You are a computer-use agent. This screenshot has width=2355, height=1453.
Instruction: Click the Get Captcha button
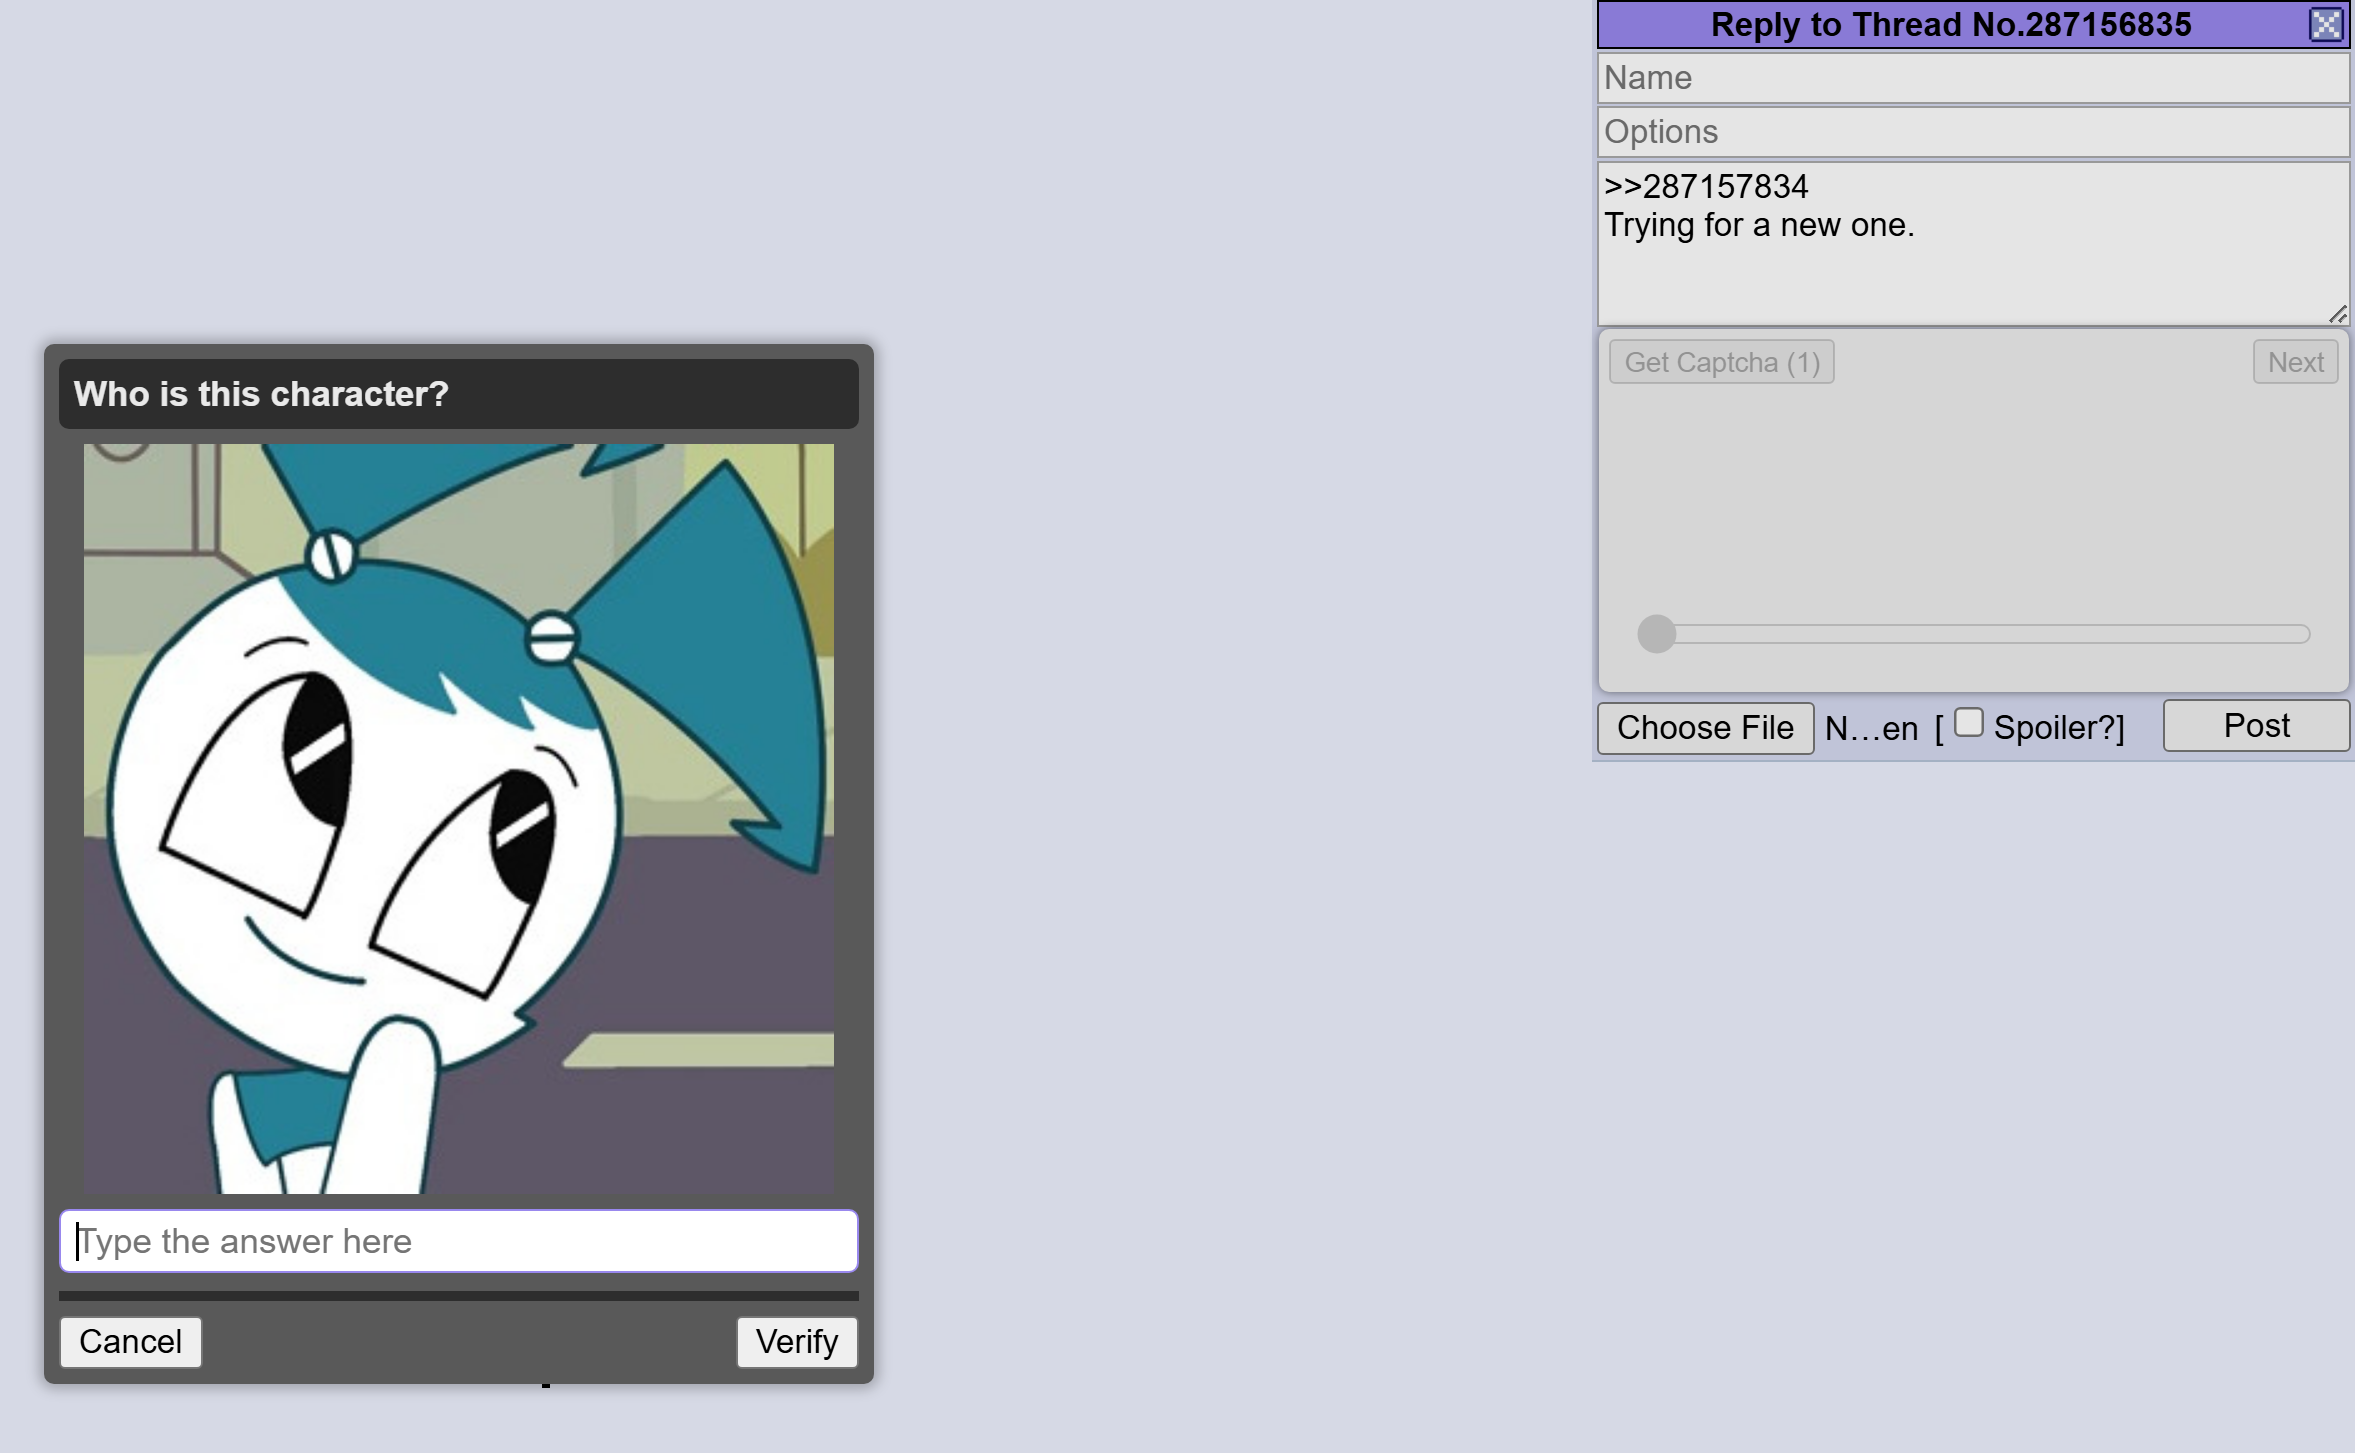point(1721,362)
